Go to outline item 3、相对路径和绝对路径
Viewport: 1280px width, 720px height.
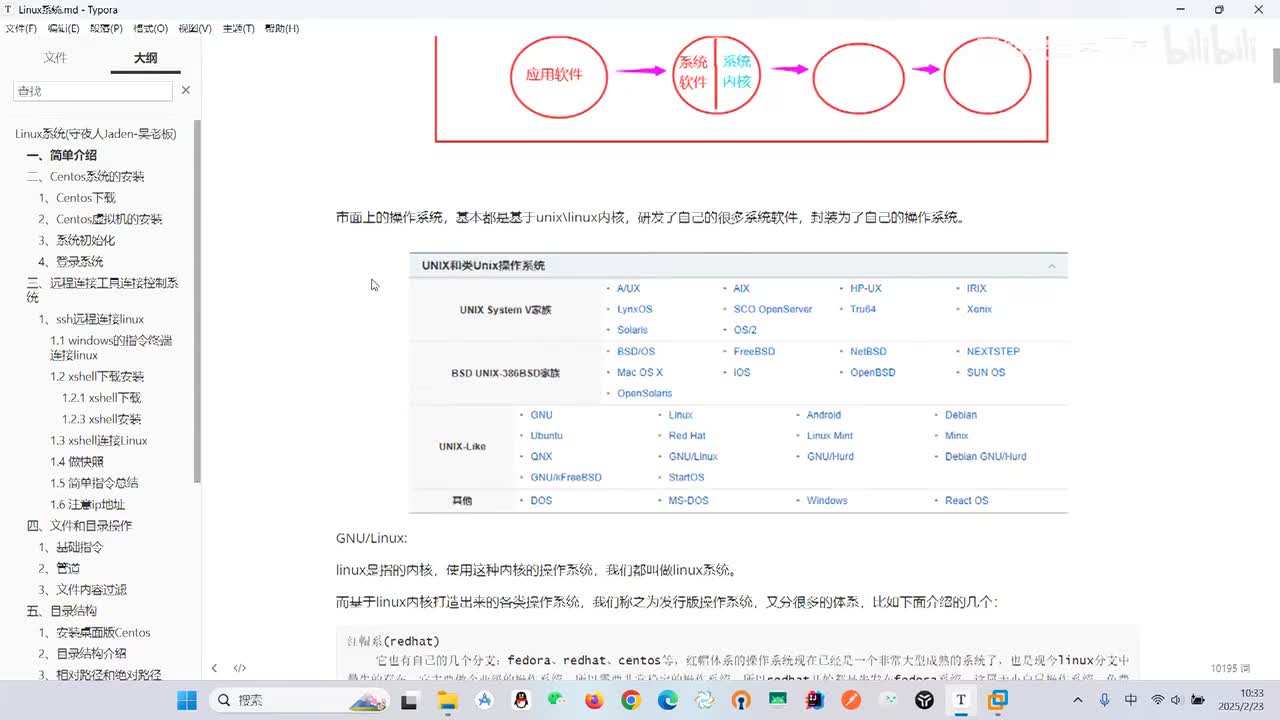tap(100, 675)
